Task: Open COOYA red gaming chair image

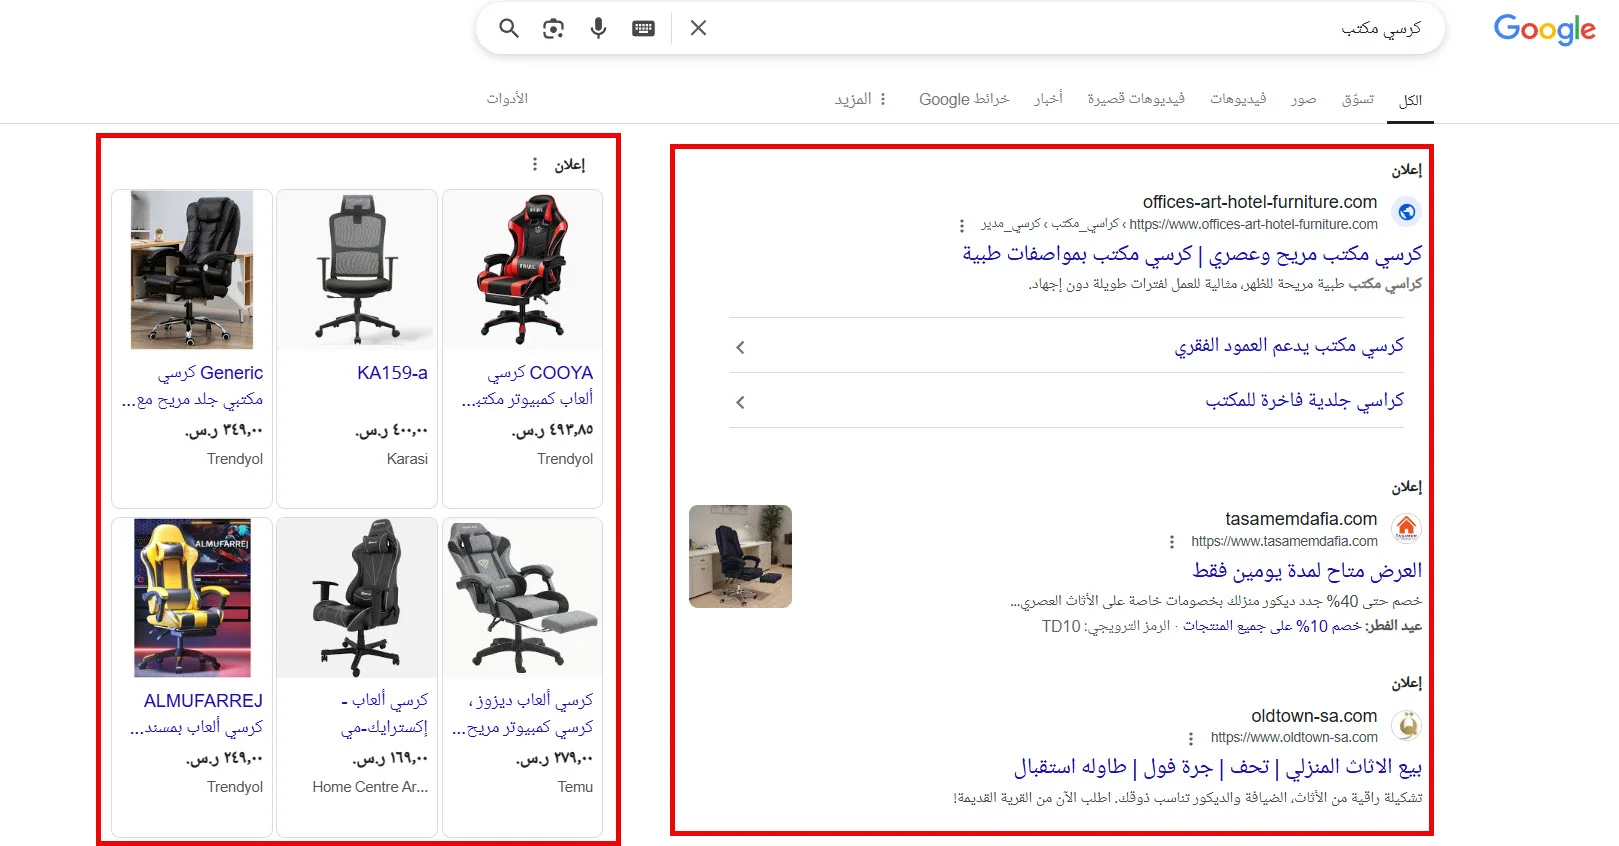Action: click(523, 270)
